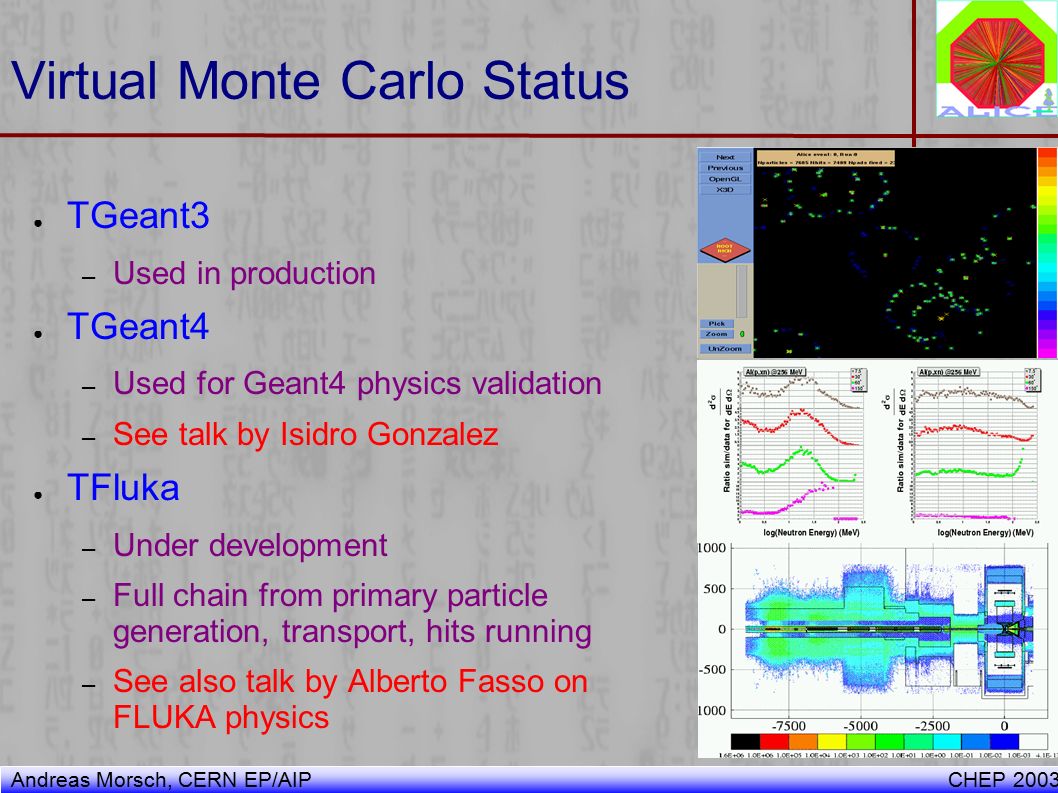The width and height of the screenshot is (1058, 793).
Task: Click the Zoom button in event display
Action: (717, 334)
